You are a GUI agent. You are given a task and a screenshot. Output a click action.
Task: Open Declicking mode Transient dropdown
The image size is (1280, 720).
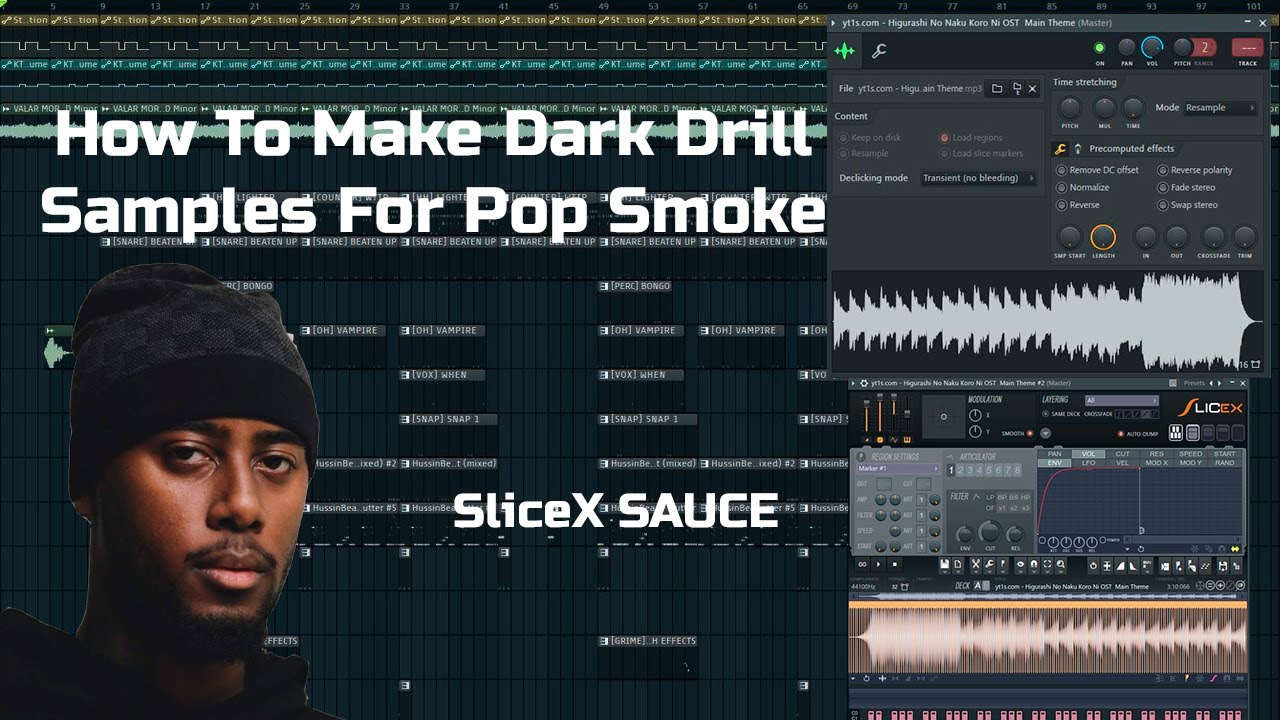point(979,178)
